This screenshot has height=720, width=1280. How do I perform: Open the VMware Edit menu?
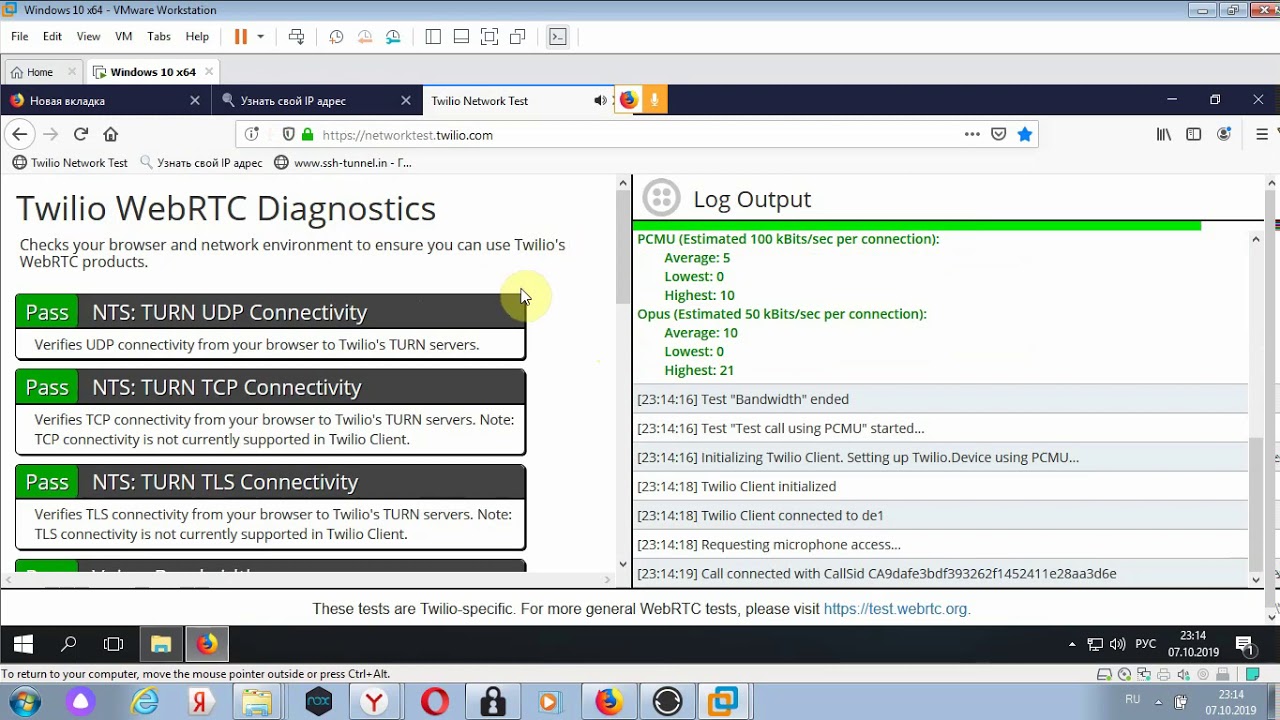click(x=52, y=36)
